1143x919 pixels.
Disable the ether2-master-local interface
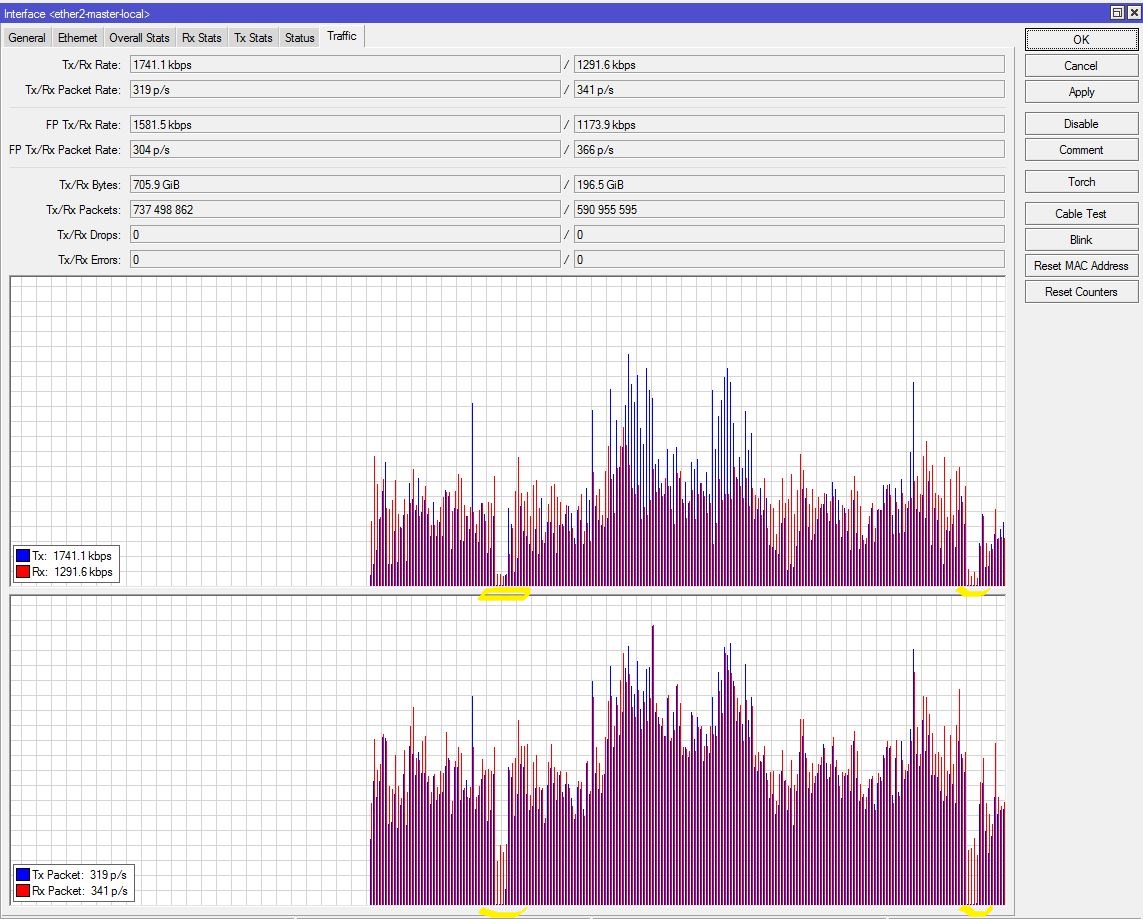coord(1081,124)
